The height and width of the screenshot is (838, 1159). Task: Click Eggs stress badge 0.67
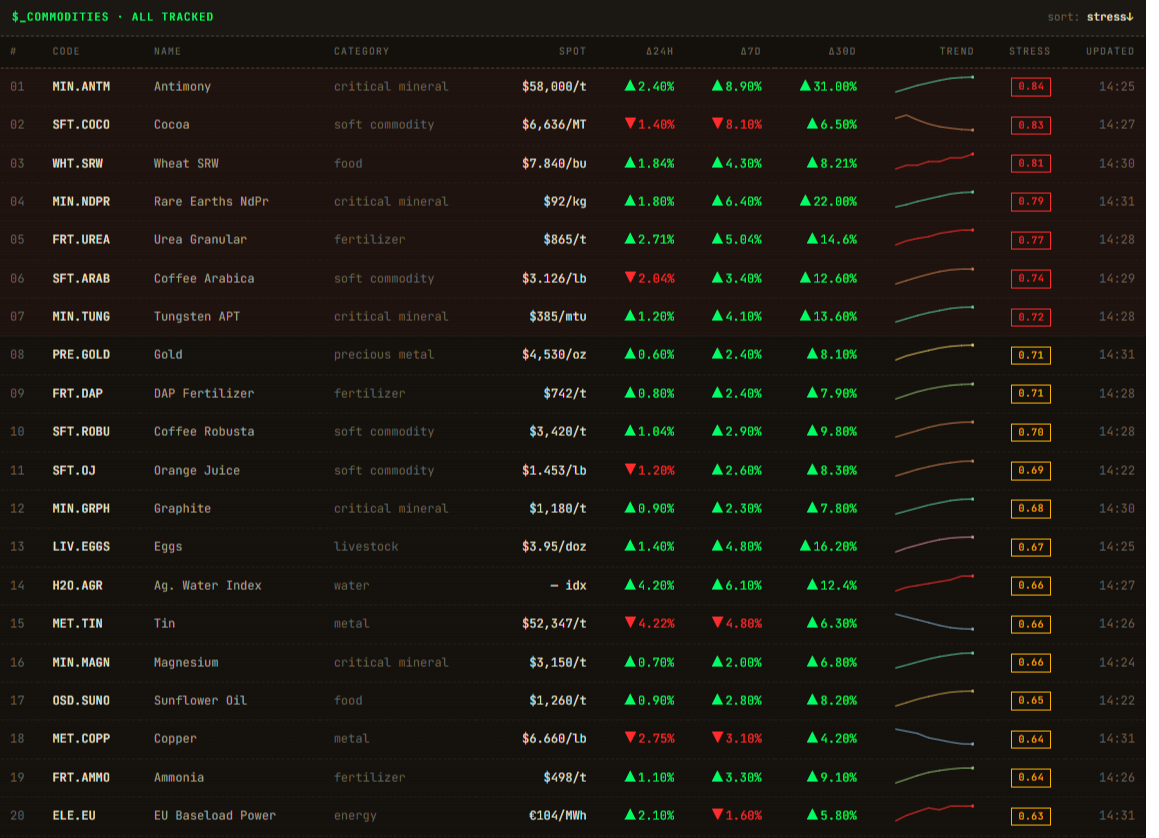(1030, 547)
